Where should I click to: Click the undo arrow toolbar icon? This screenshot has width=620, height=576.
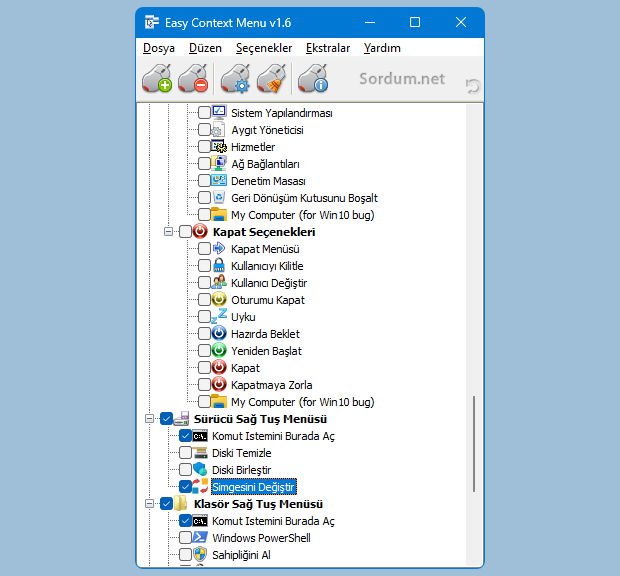472,87
